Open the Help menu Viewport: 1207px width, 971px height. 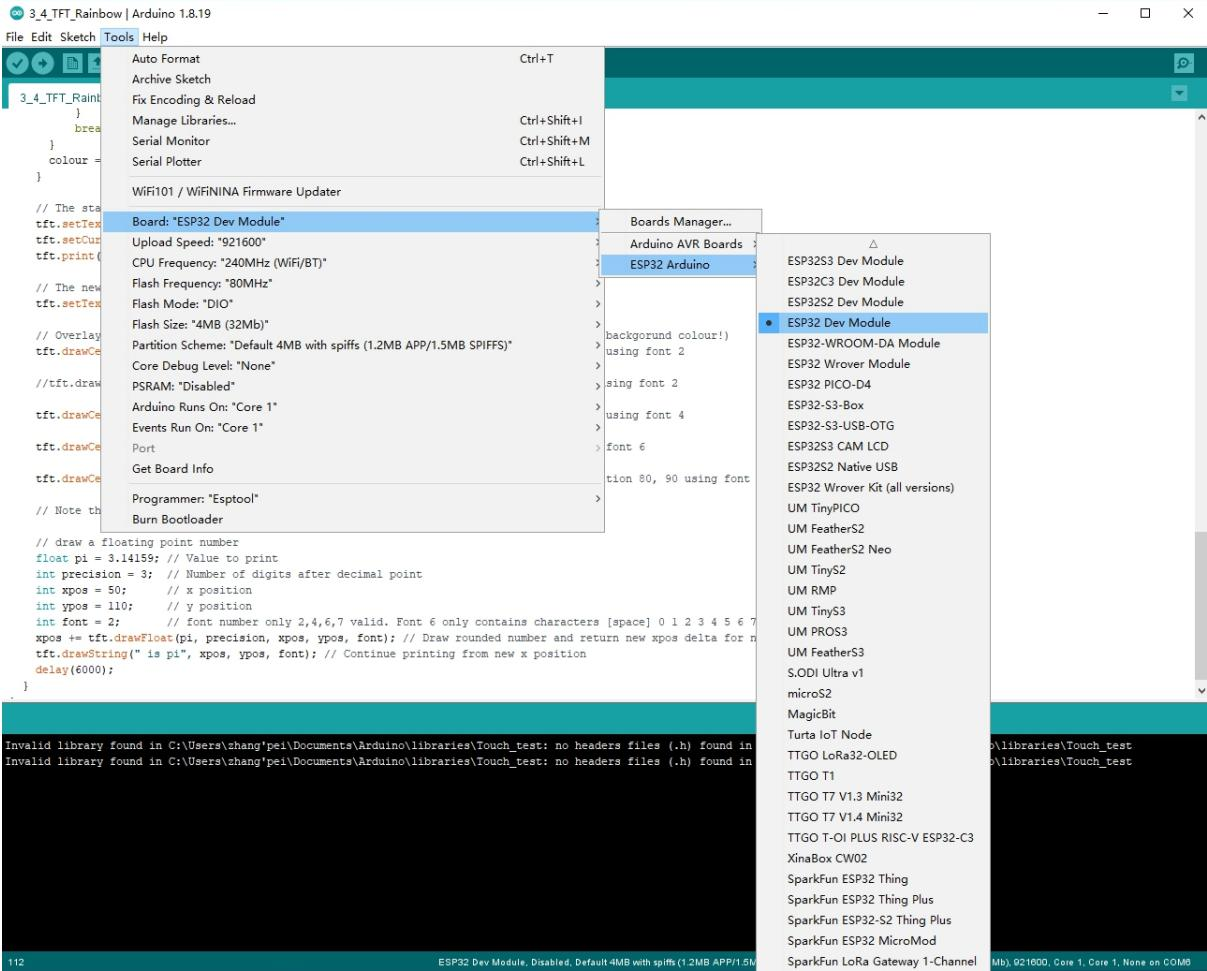tap(155, 37)
